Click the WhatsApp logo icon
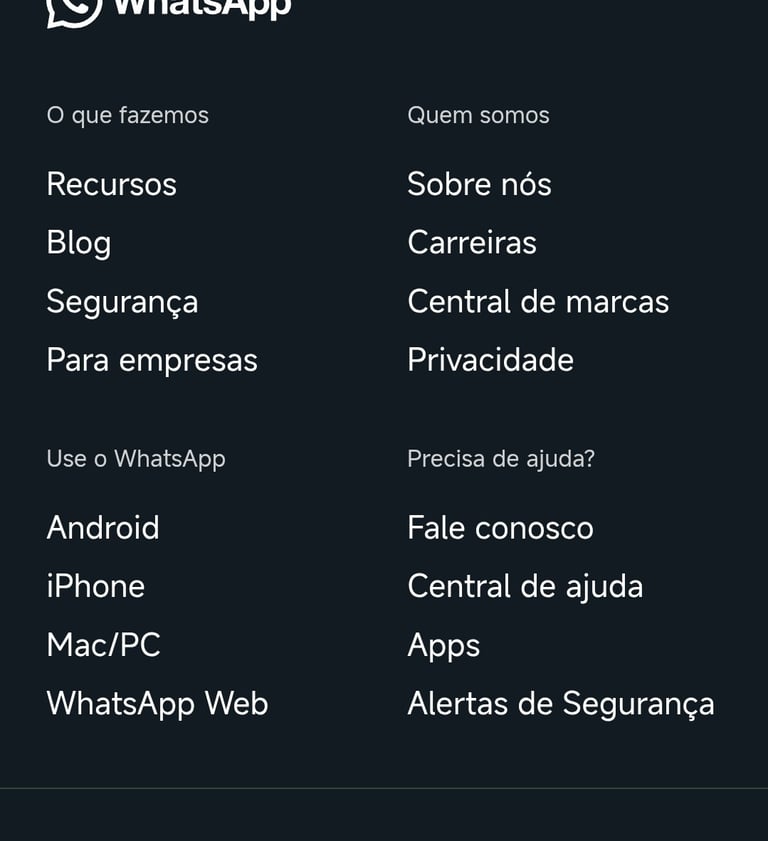This screenshot has height=841, width=768. point(73,8)
